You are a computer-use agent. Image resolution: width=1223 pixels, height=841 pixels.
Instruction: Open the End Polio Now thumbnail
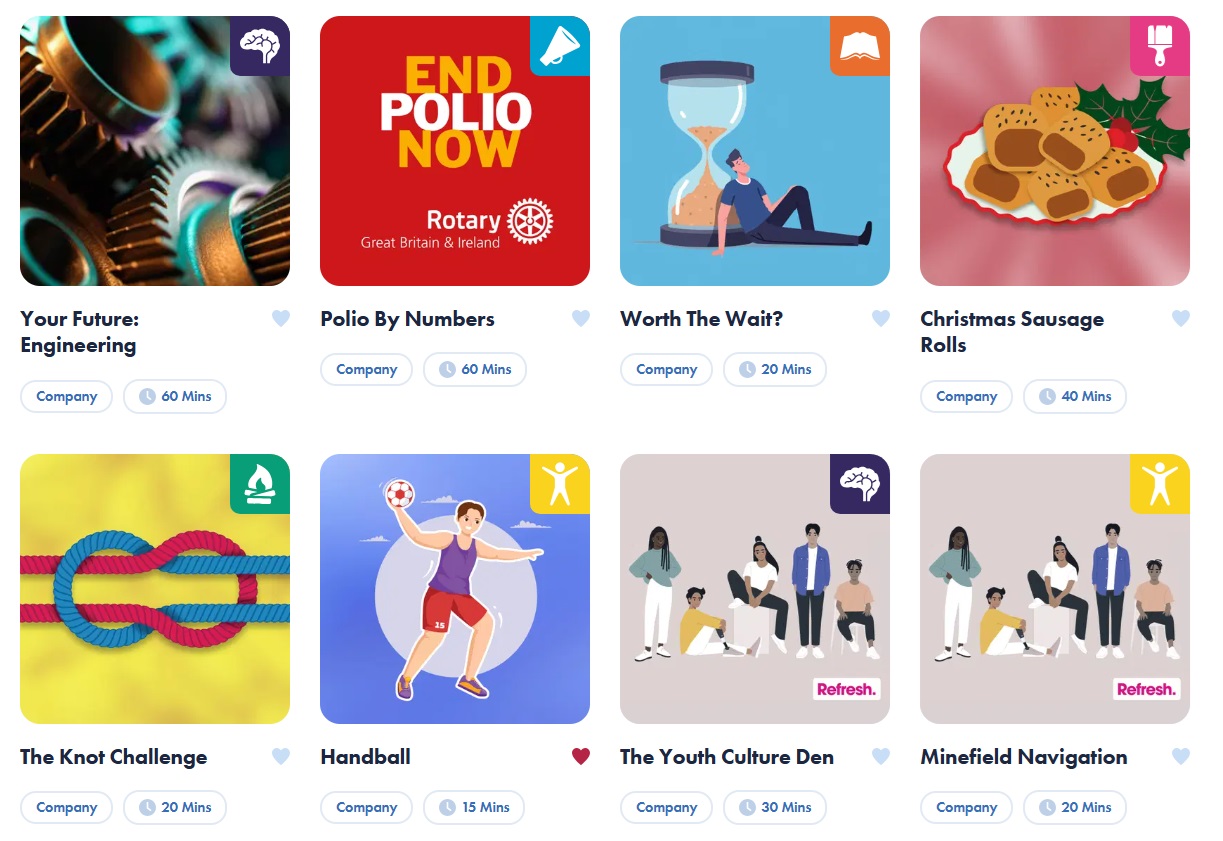coord(455,151)
